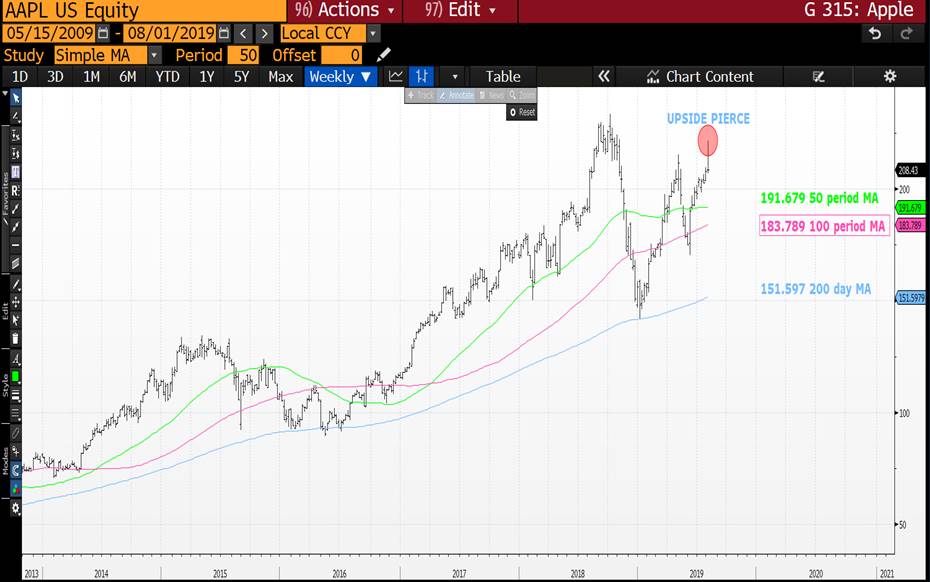This screenshot has height=582, width=930.
Task: Click the Track option in popup toolbar
Action: pyautogui.click(x=421, y=96)
